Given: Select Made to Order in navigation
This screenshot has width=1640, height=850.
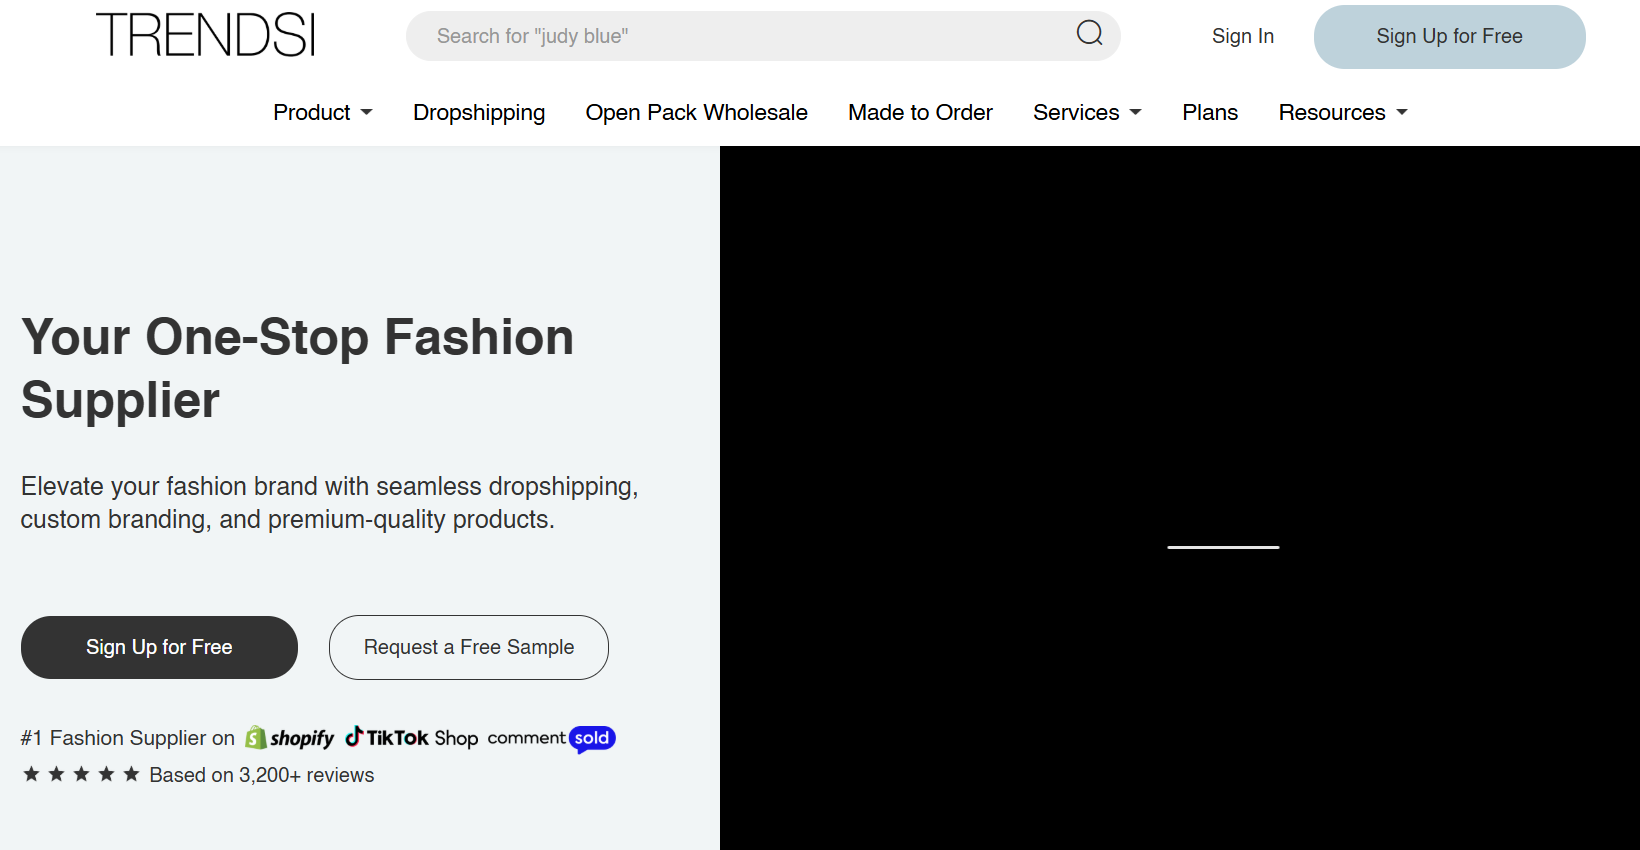Looking at the screenshot, I should pyautogui.click(x=920, y=112).
